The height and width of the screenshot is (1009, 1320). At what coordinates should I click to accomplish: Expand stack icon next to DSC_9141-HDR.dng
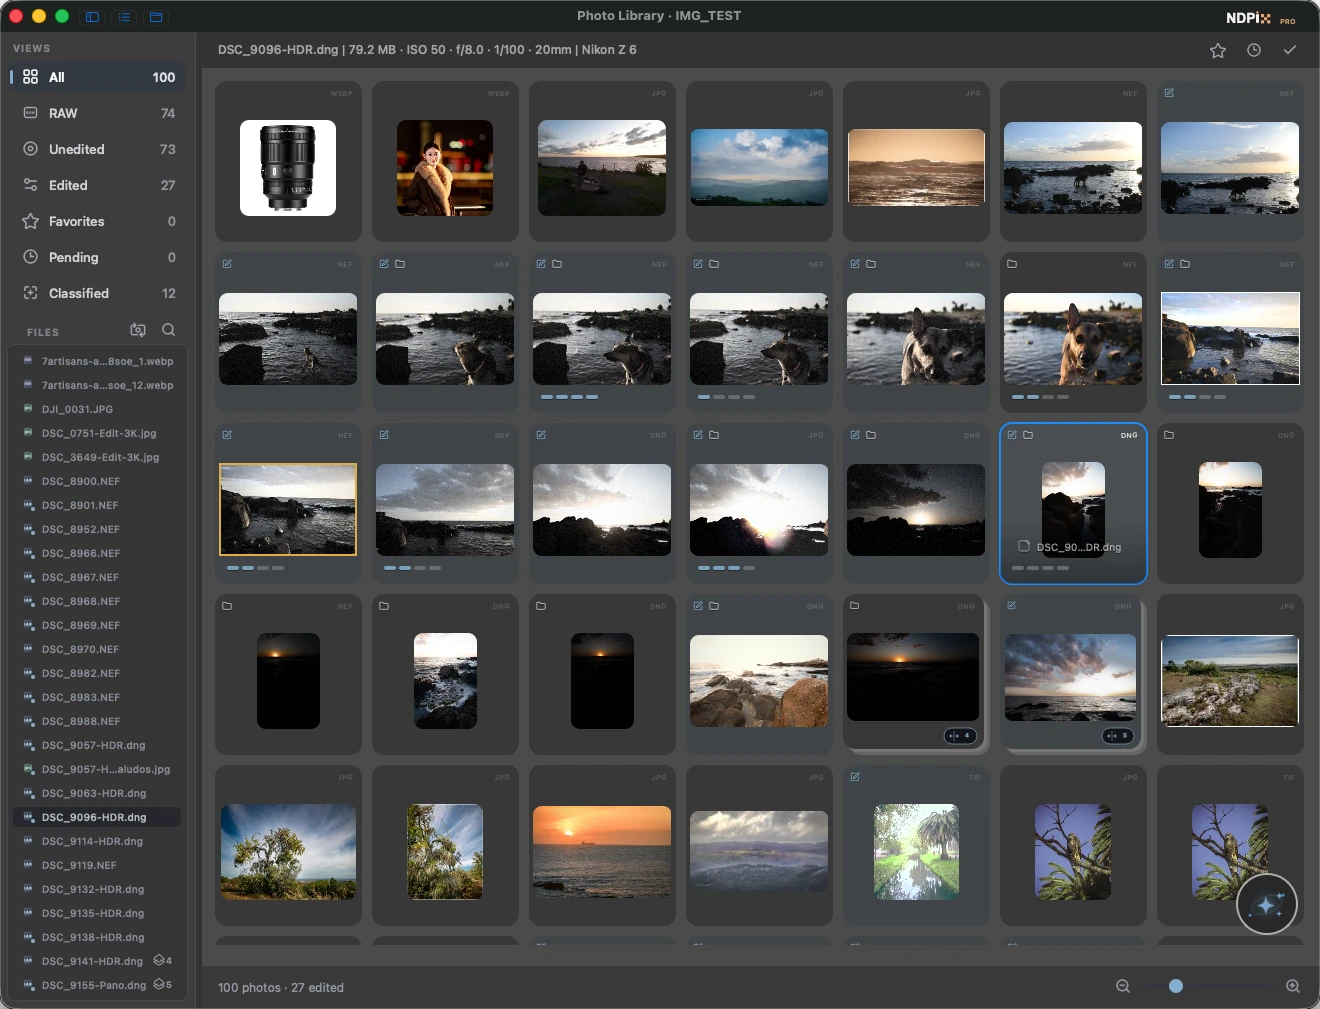point(162,961)
